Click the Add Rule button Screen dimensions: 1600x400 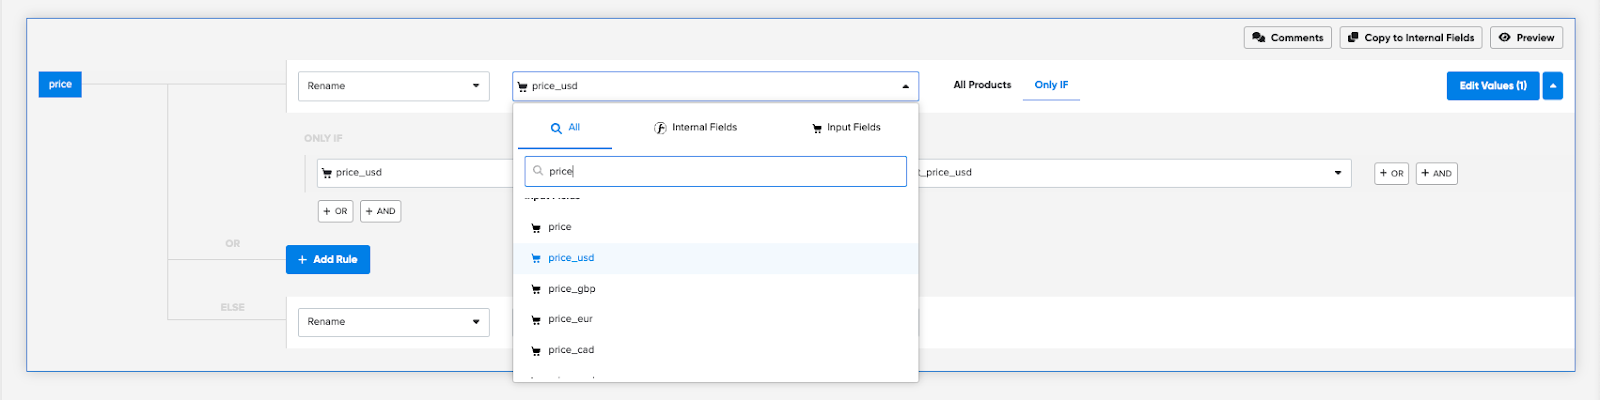tap(328, 260)
